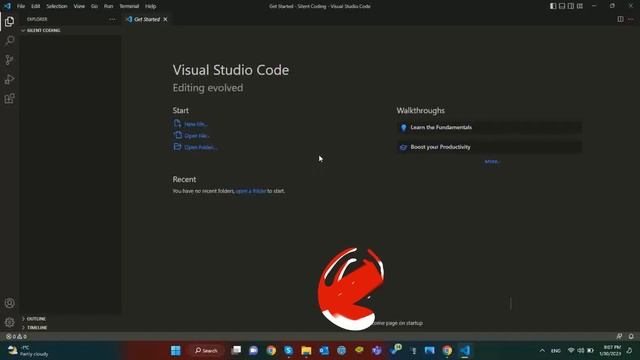
Task: Open the Selection menu
Action: [x=57, y=6]
